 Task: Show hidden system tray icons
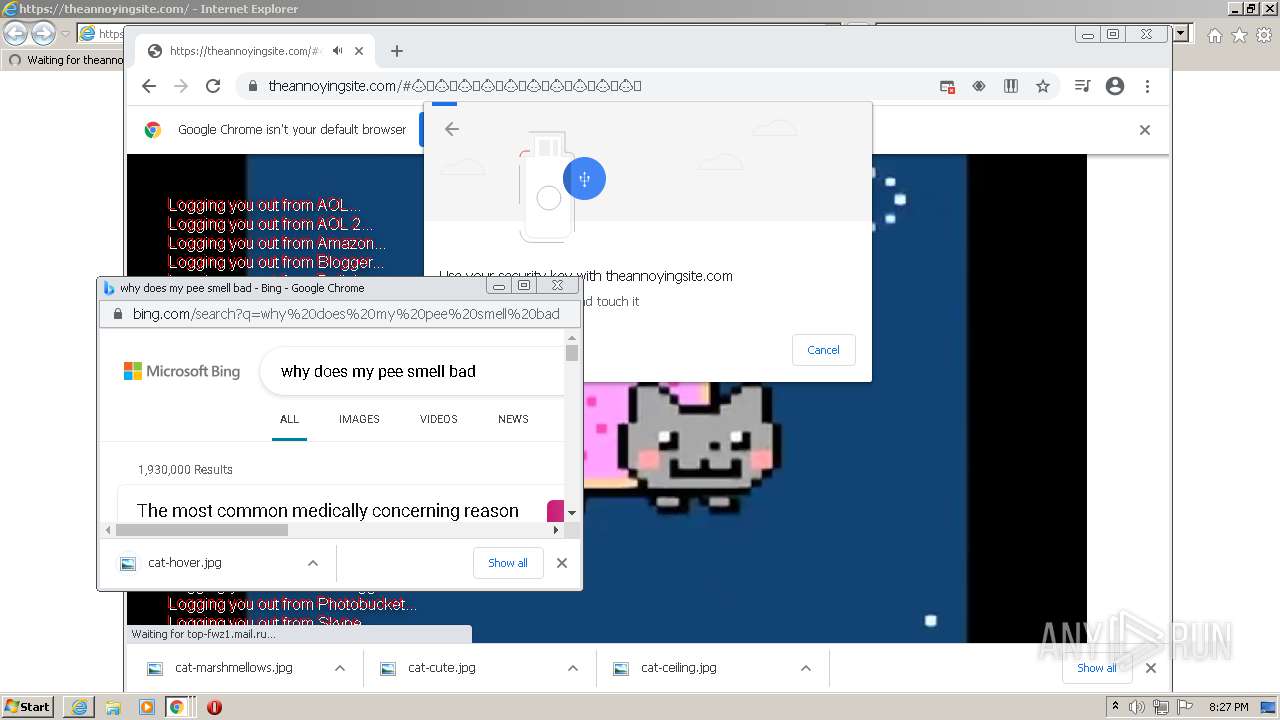tap(1116, 707)
